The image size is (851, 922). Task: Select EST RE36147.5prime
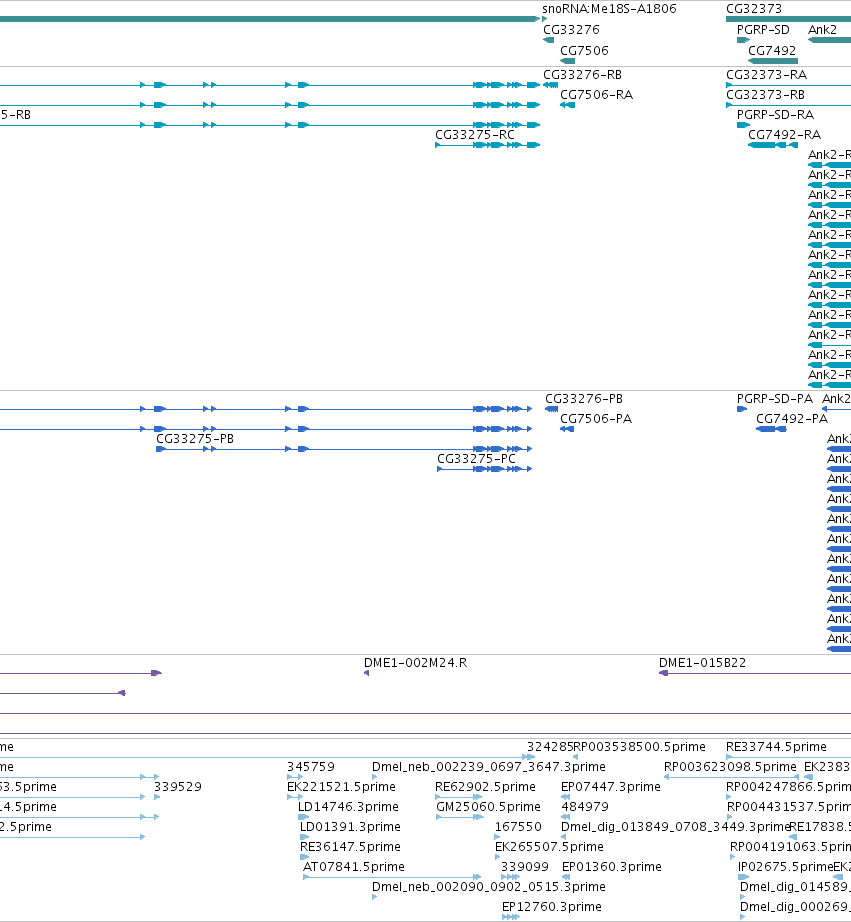(x=350, y=847)
